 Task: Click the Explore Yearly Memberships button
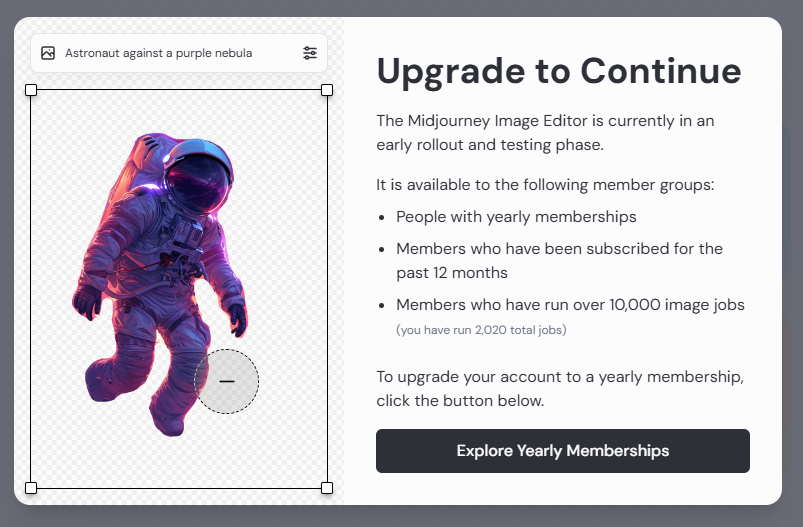coord(563,451)
